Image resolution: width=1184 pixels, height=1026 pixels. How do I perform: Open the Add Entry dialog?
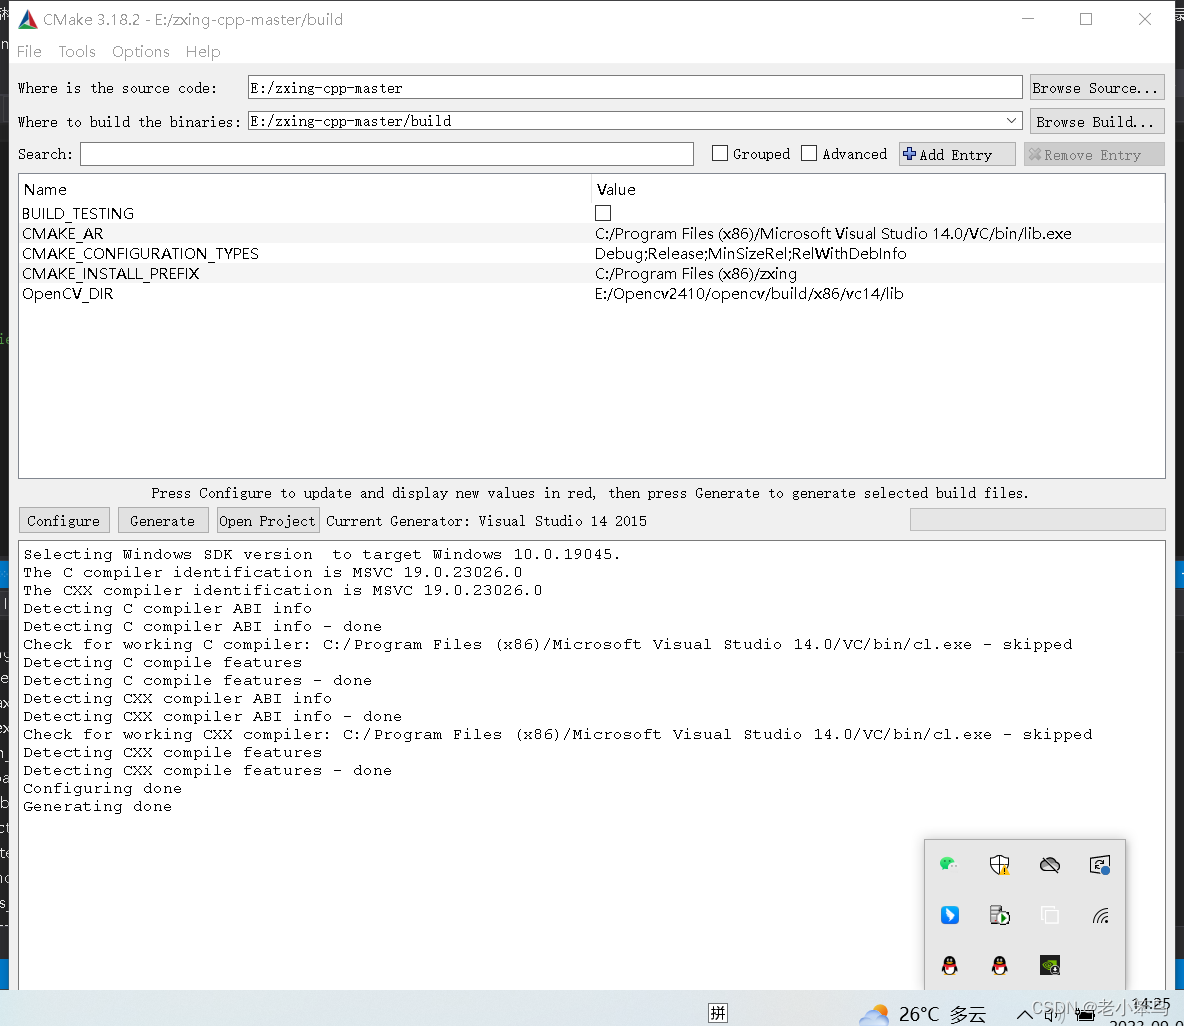point(955,154)
